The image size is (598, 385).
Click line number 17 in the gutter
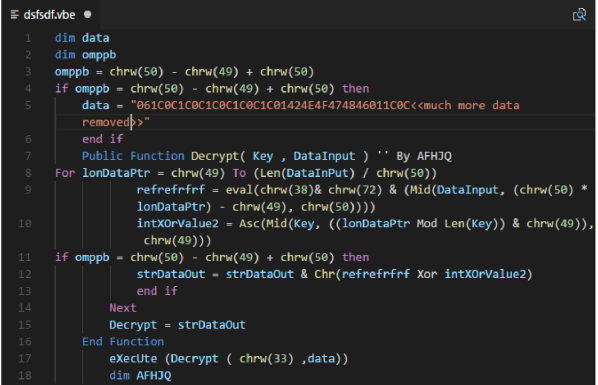25,359
